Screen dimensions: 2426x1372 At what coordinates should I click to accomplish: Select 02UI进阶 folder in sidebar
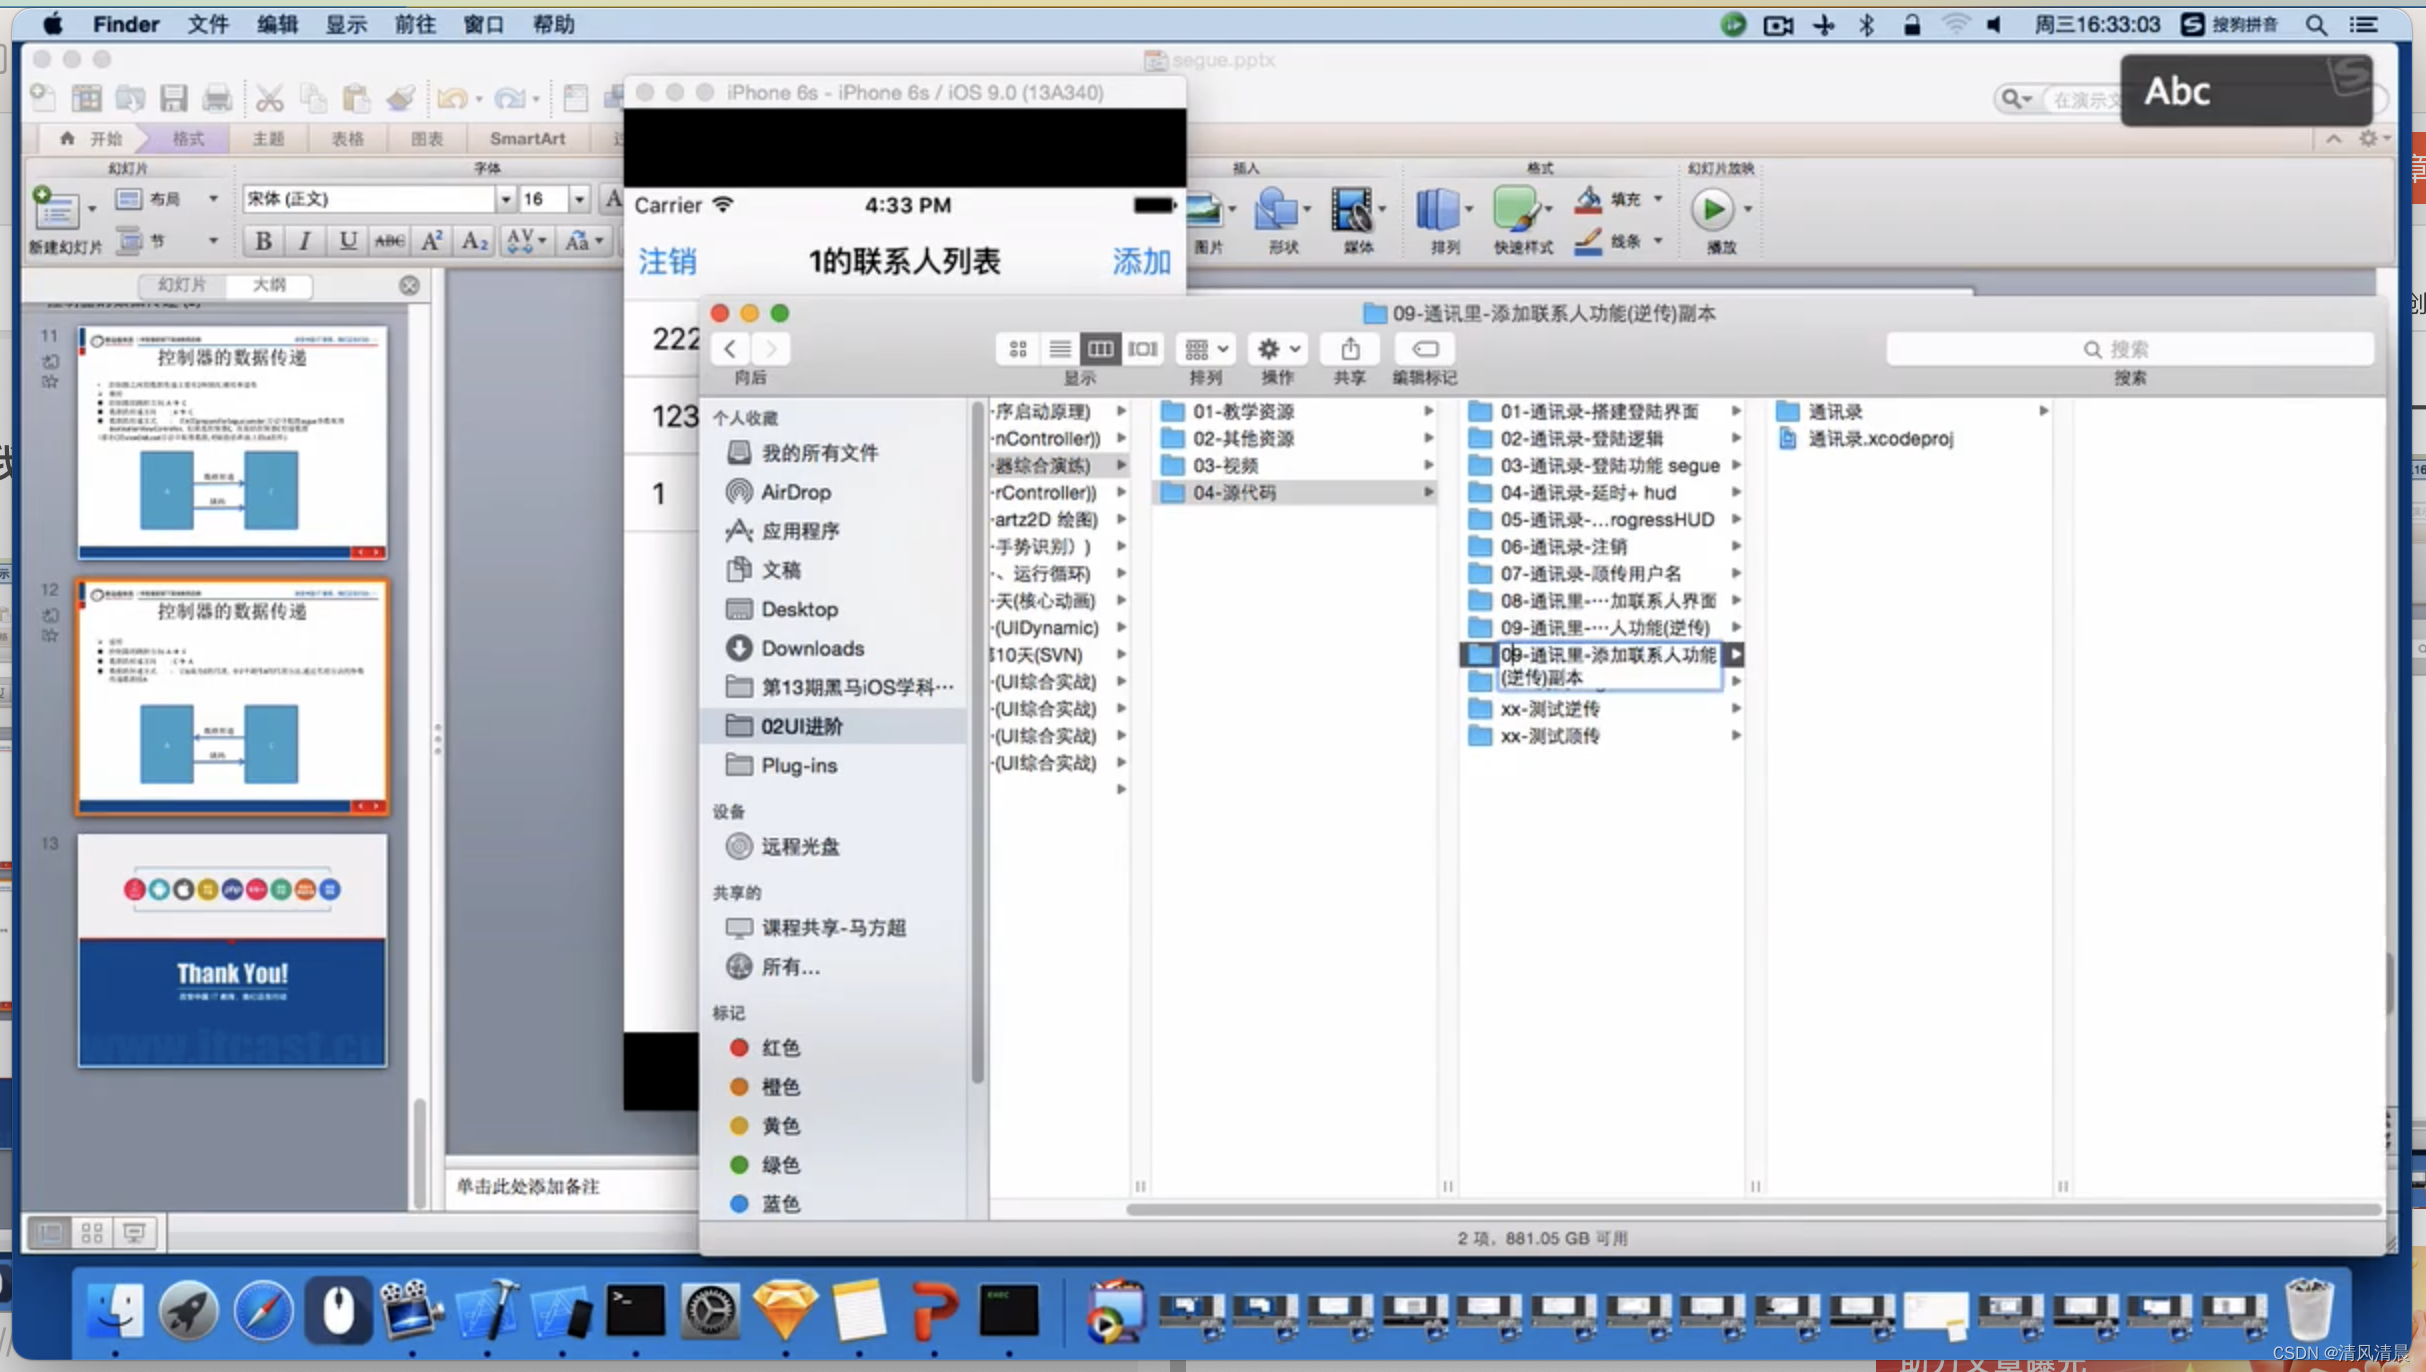pos(833,726)
